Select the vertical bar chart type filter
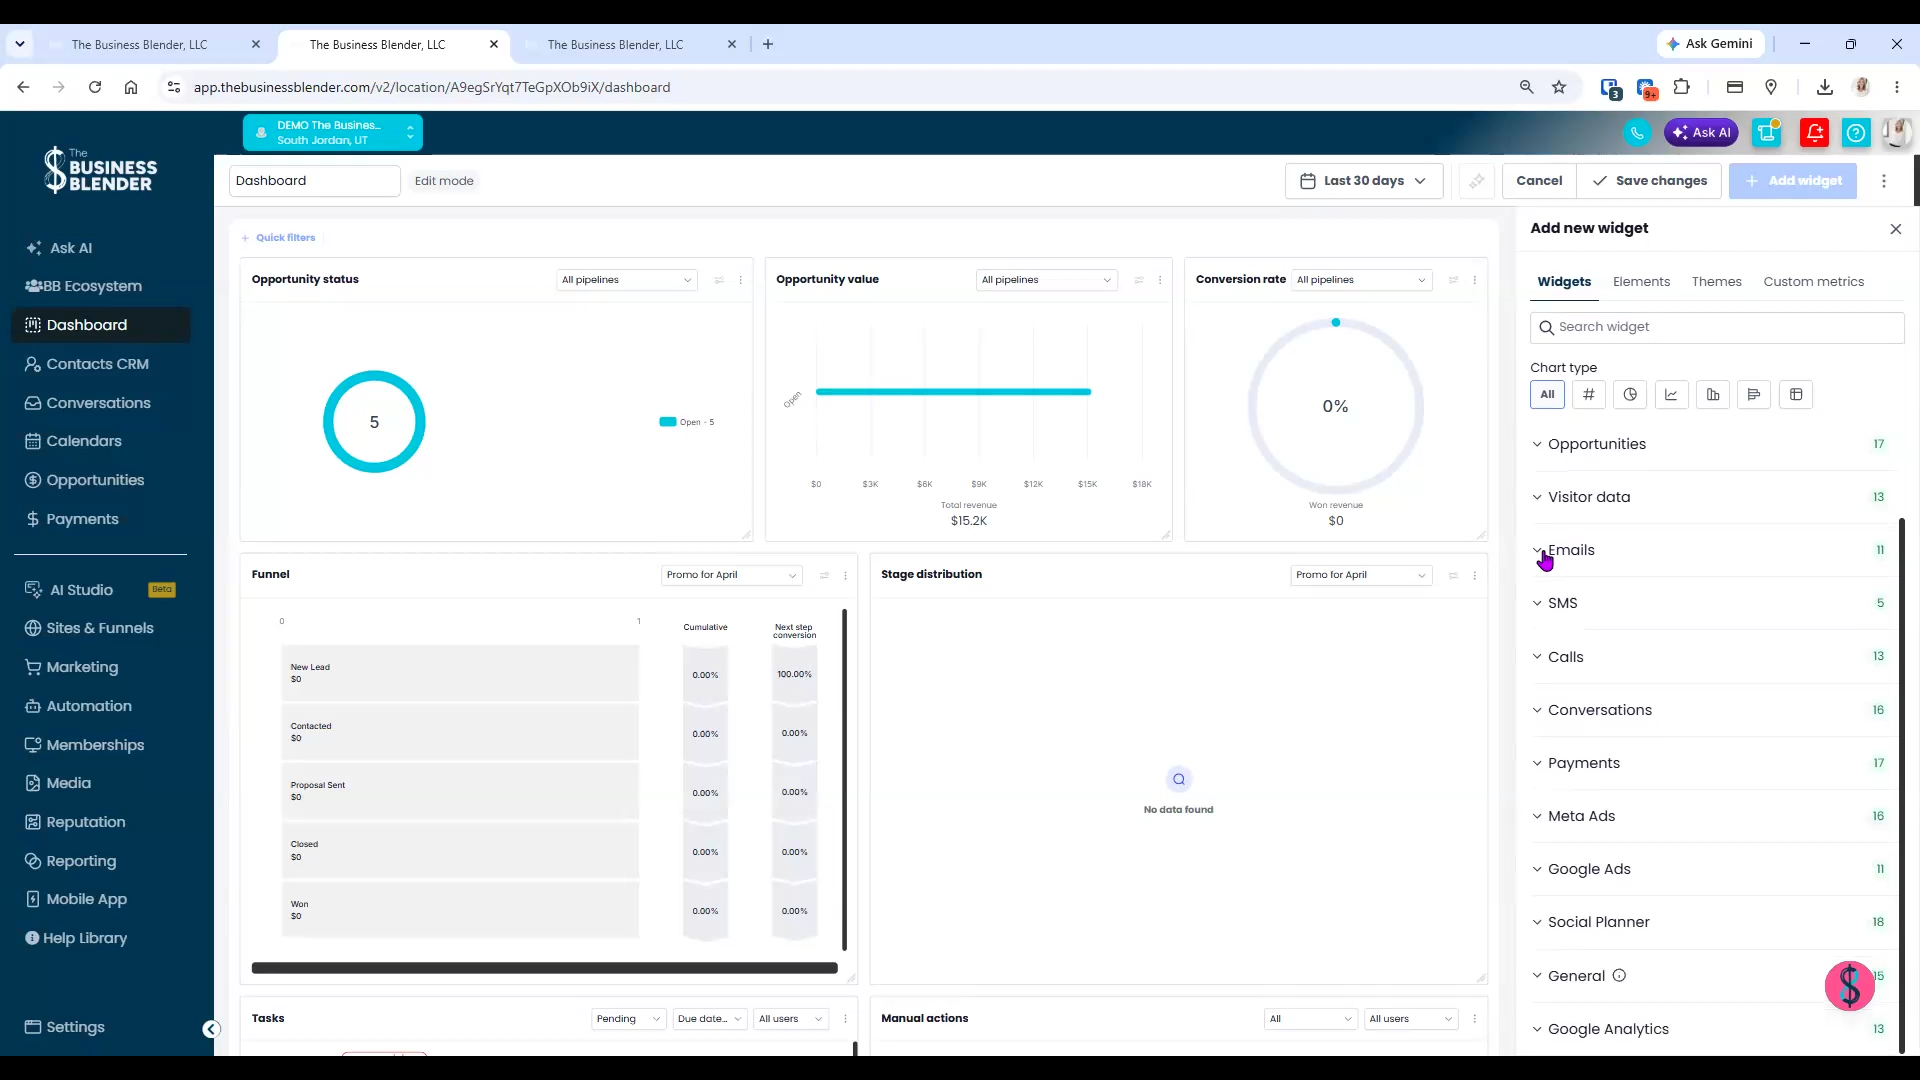This screenshot has height=1080, width=1920. [1713, 394]
